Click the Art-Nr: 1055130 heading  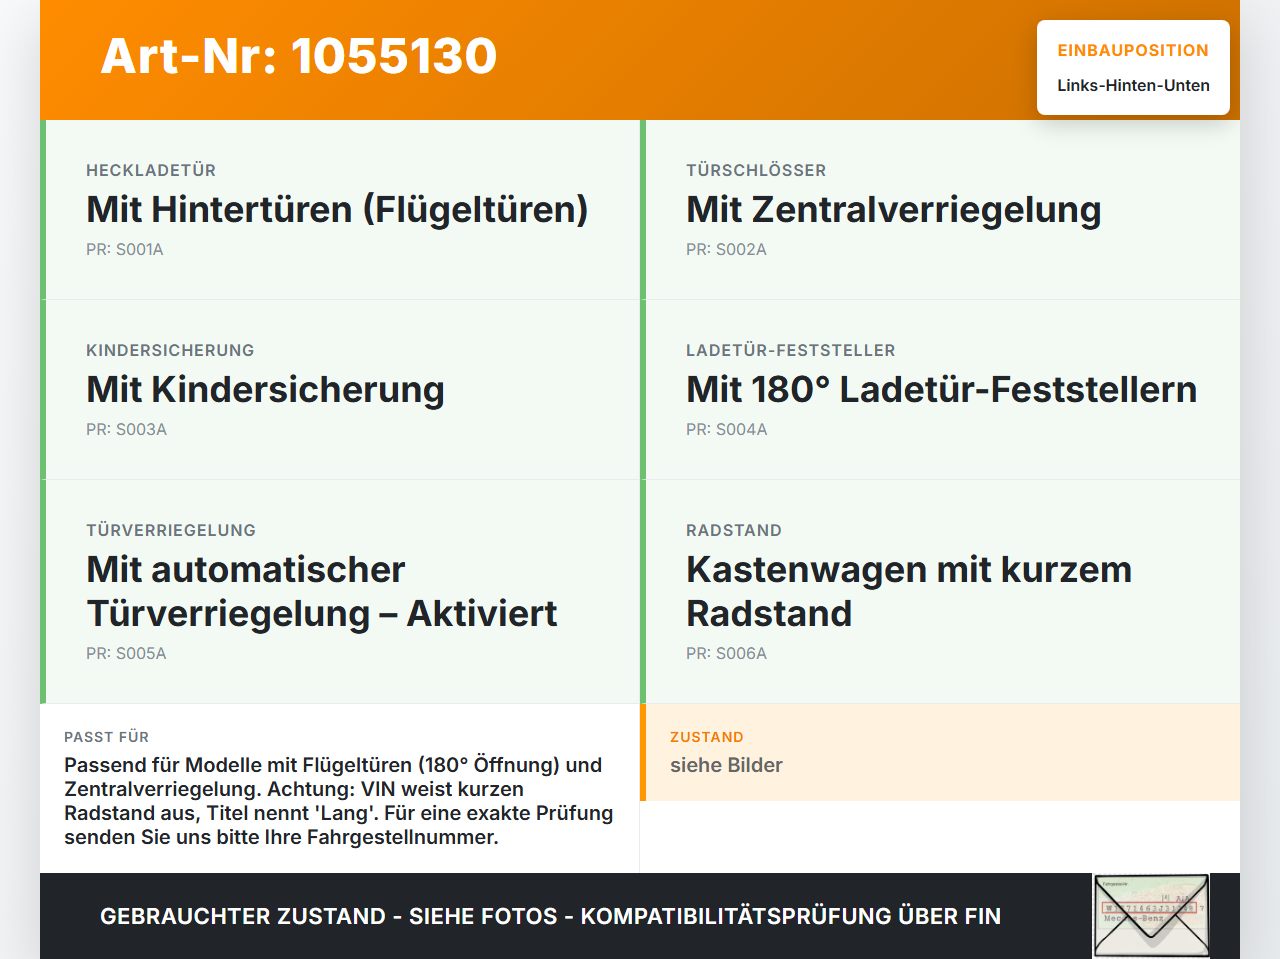pyautogui.click(x=299, y=56)
